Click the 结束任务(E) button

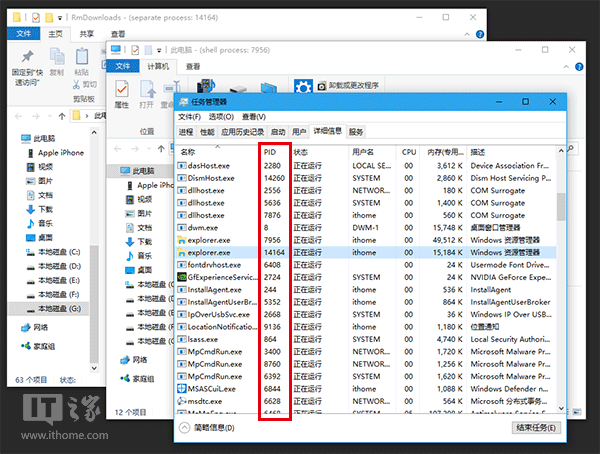[536, 428]
